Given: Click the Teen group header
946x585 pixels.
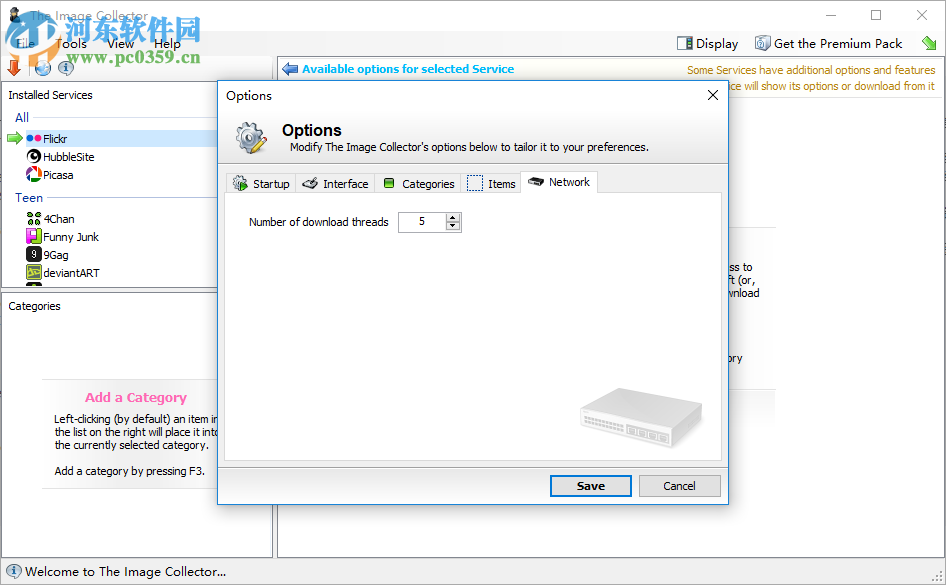Looking at the screenshot, I should coord(29,198).
